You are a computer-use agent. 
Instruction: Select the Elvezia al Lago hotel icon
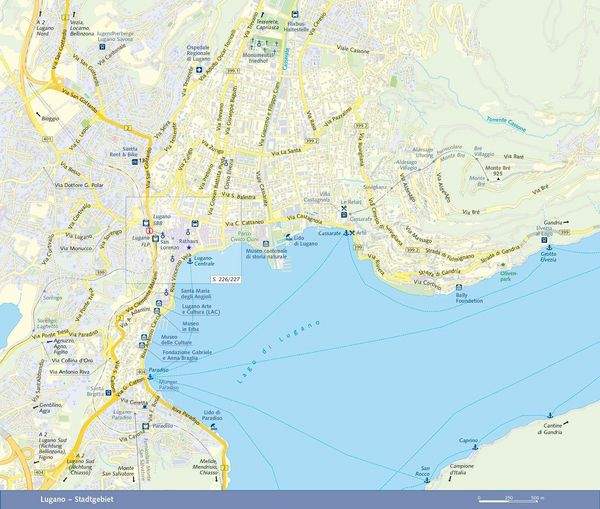tap(544, 240)
